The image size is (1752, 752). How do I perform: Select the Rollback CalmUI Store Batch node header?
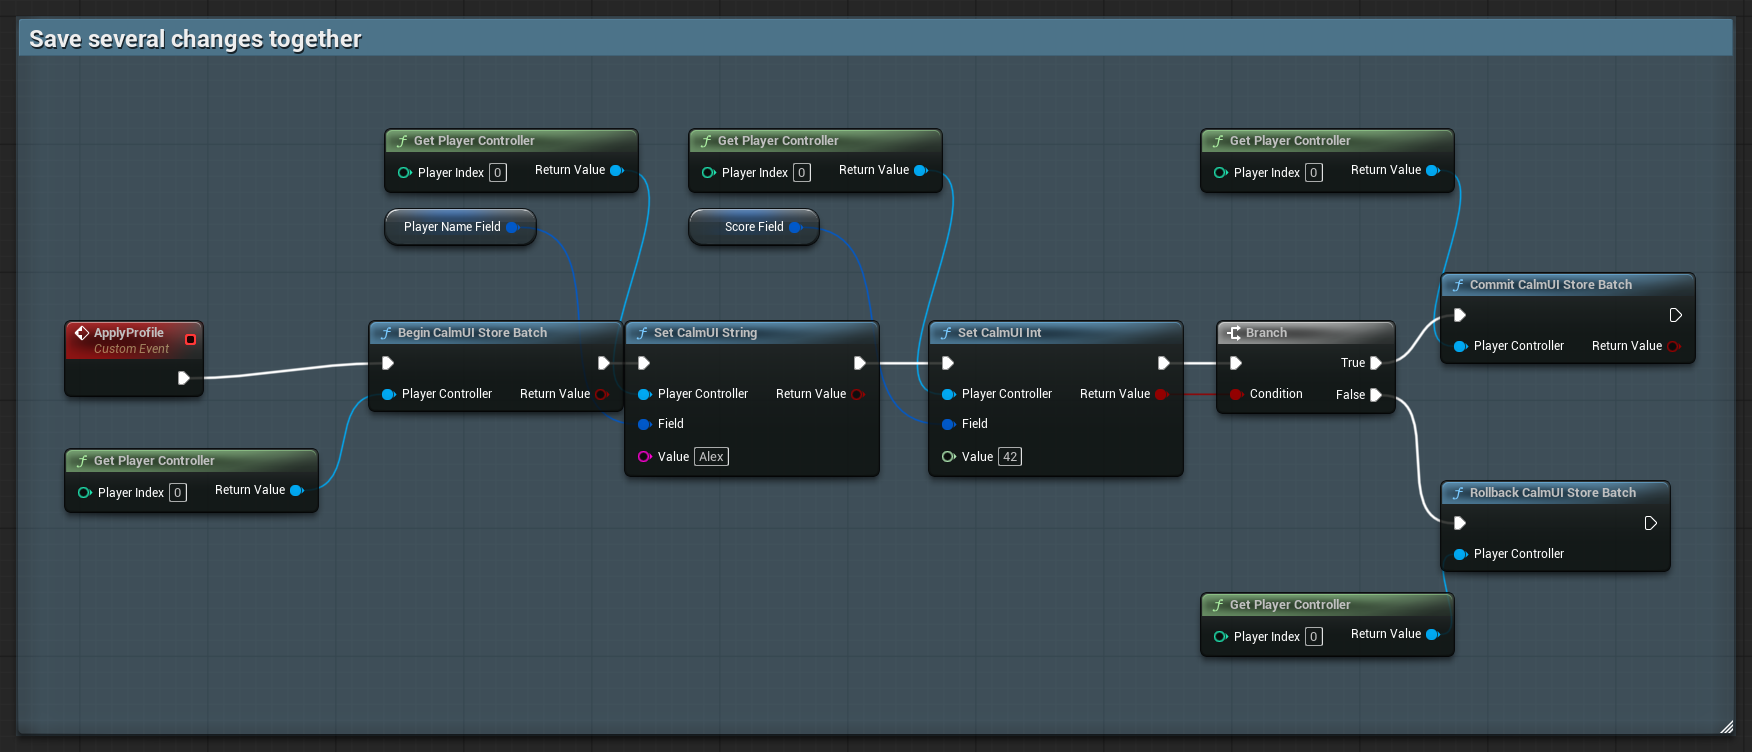[1555, 493]
